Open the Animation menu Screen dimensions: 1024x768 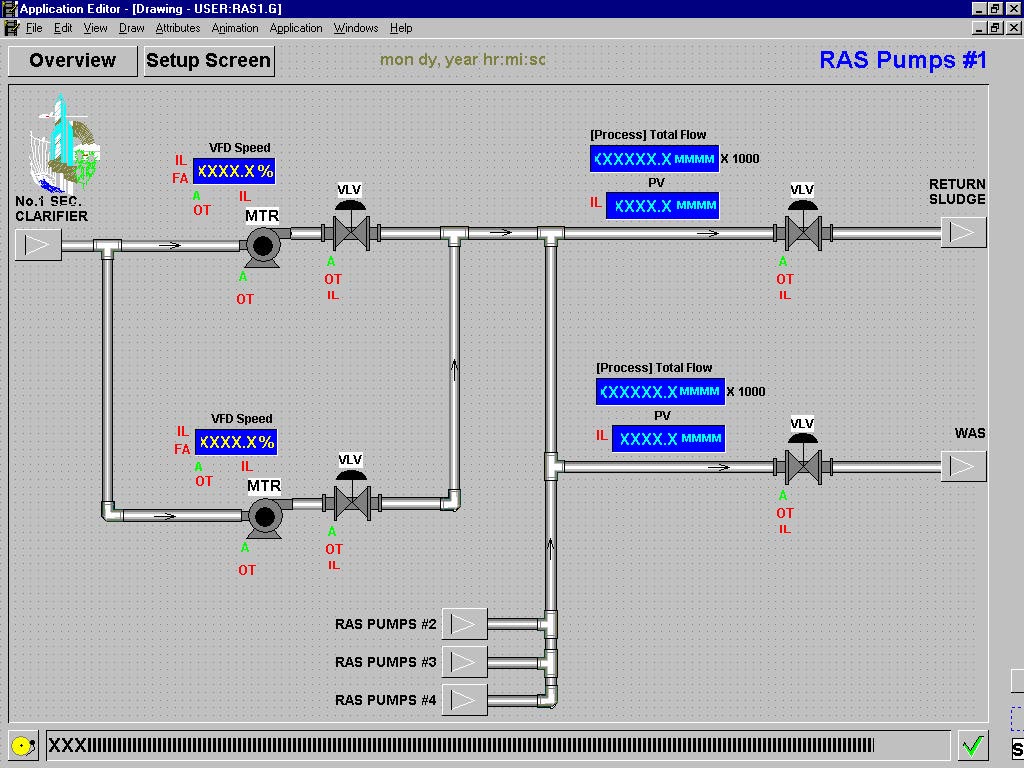click(x=234, y=28)
